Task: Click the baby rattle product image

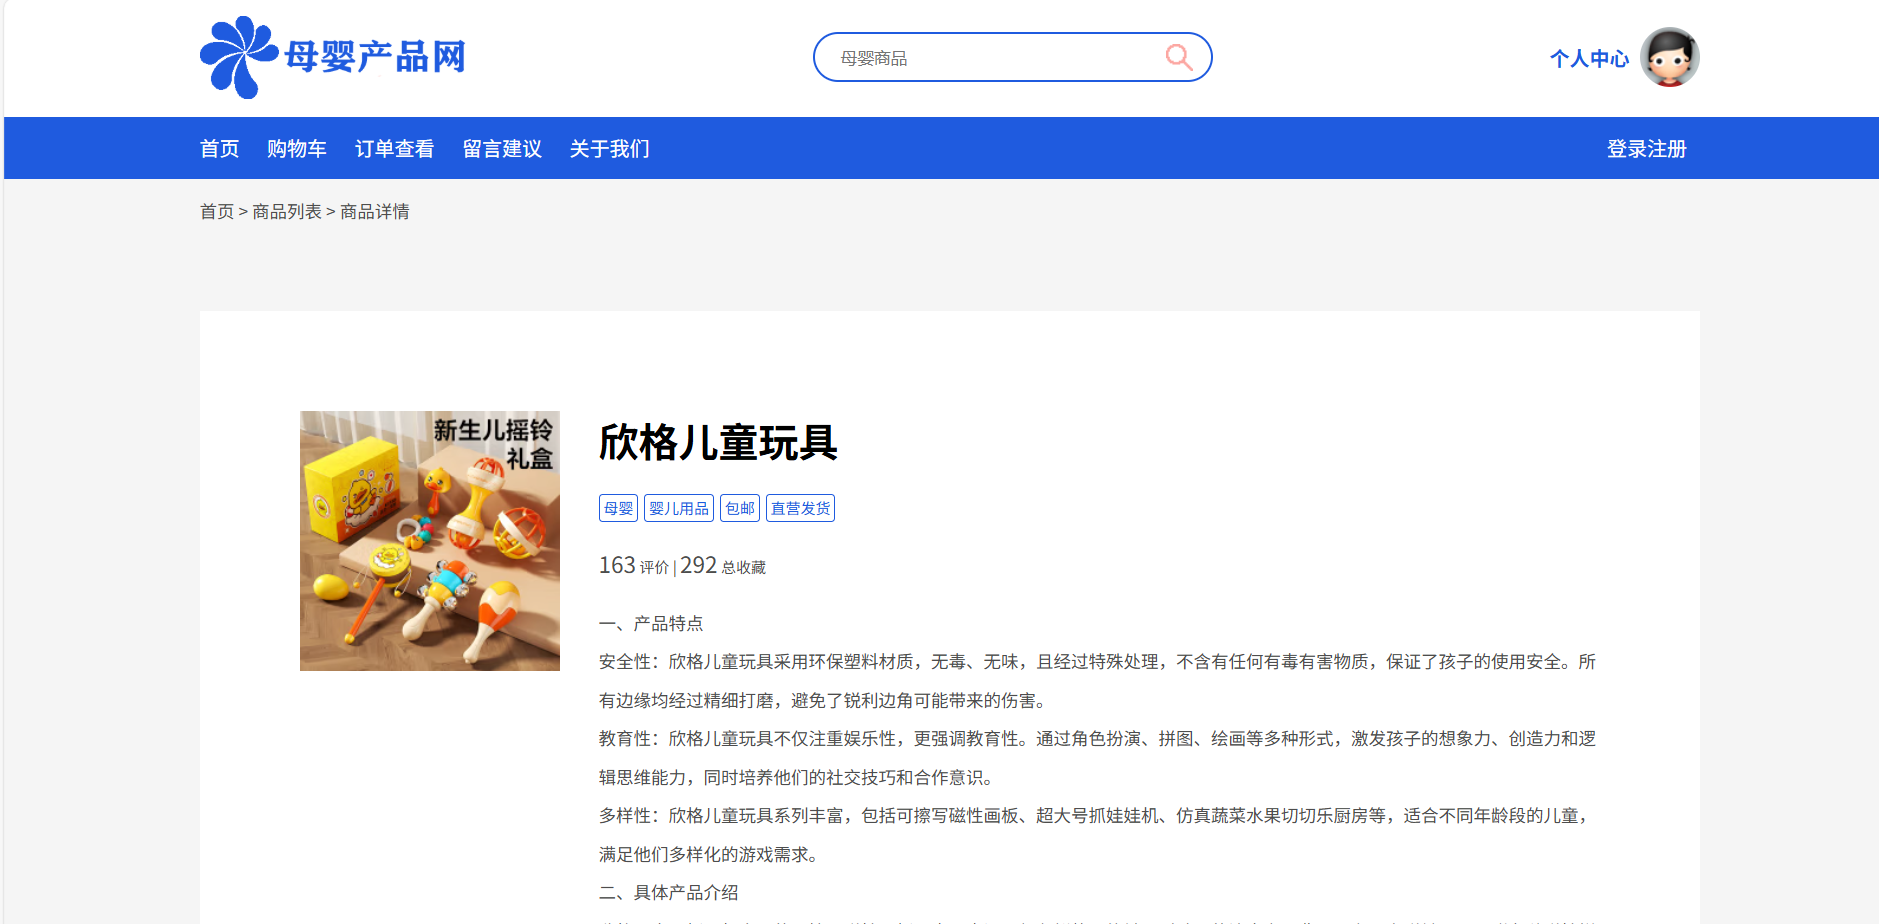Action: 430,541
